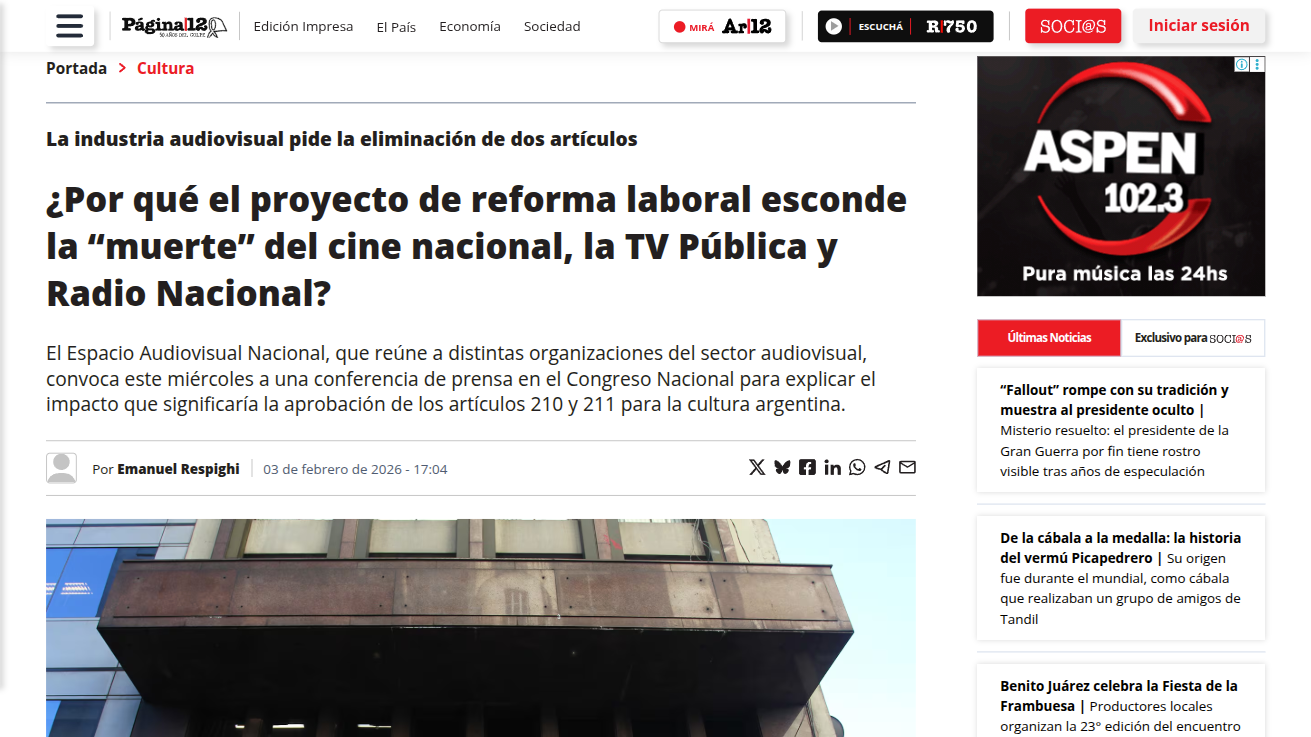Viewport: 1311px width, 737px height.
Task: Switch to the Exclusivo para Soci@s tab
Action: coord(1192,338)
